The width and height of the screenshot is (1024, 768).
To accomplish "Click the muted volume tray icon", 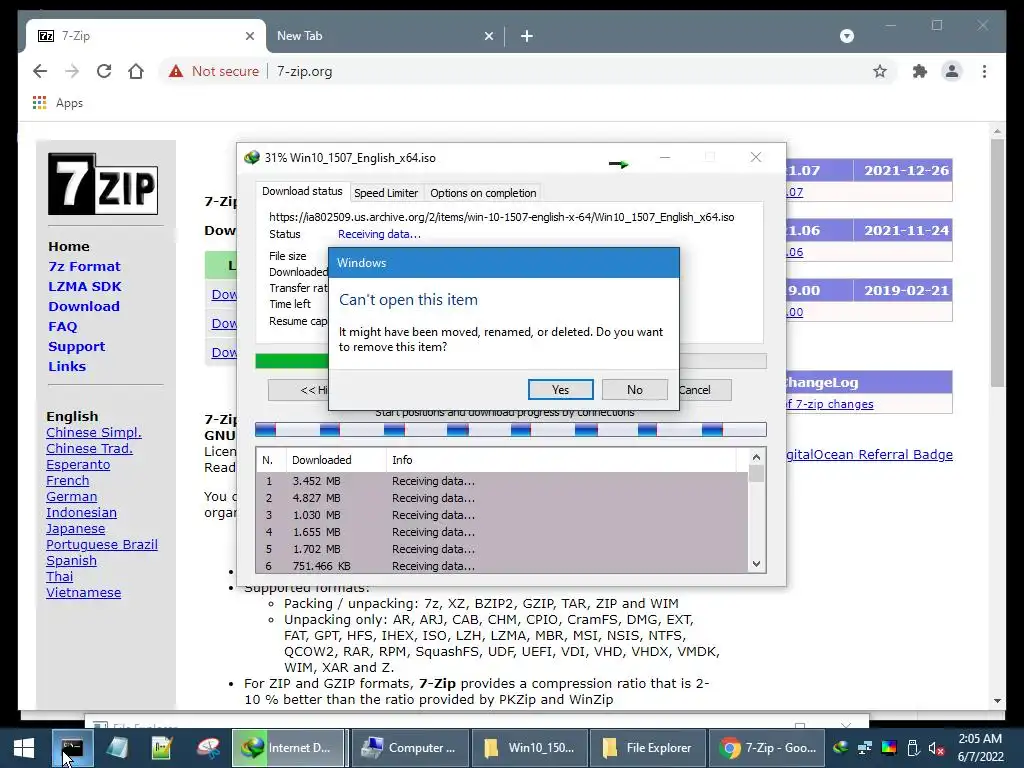I will pos(936,748).
